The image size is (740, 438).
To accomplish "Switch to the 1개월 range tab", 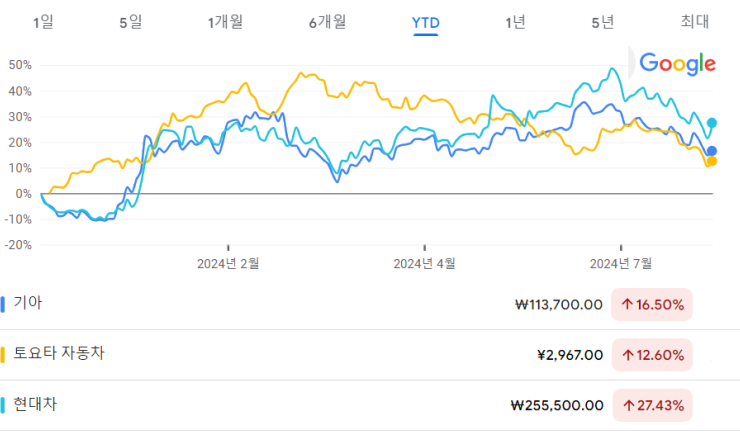I will click(x=226, y=22).
